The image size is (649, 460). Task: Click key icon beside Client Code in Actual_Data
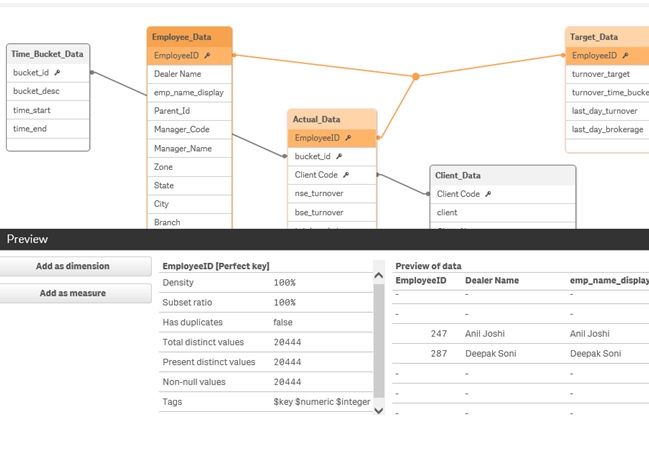(x=346, y=175)
